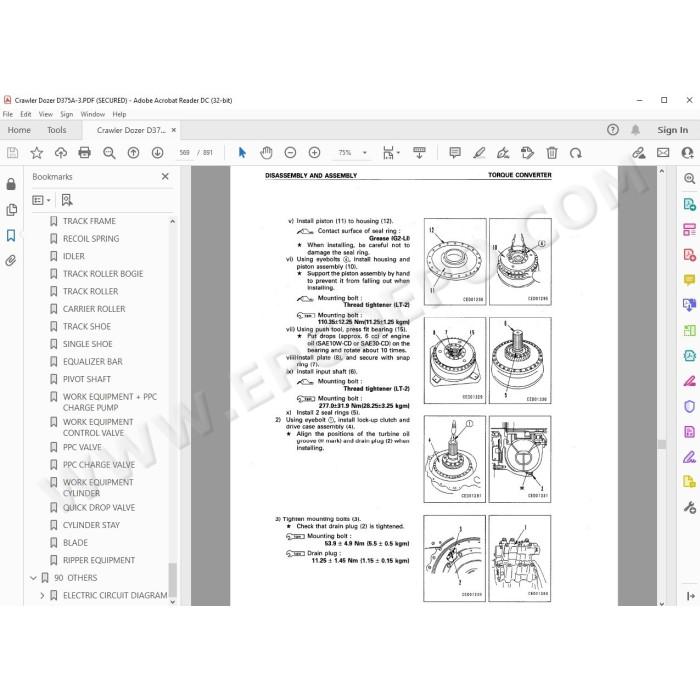Screen dimensions: 700x700
Task: Click the security lock icon in sidebar
Action: coord(11,184)
